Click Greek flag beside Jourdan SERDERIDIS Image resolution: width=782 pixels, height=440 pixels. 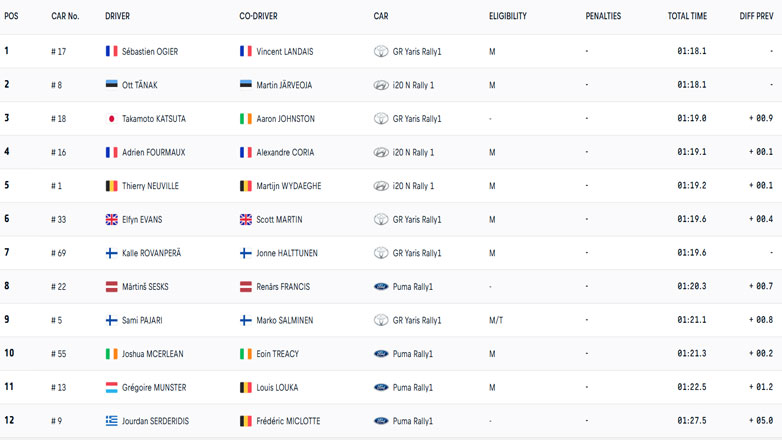111,421
